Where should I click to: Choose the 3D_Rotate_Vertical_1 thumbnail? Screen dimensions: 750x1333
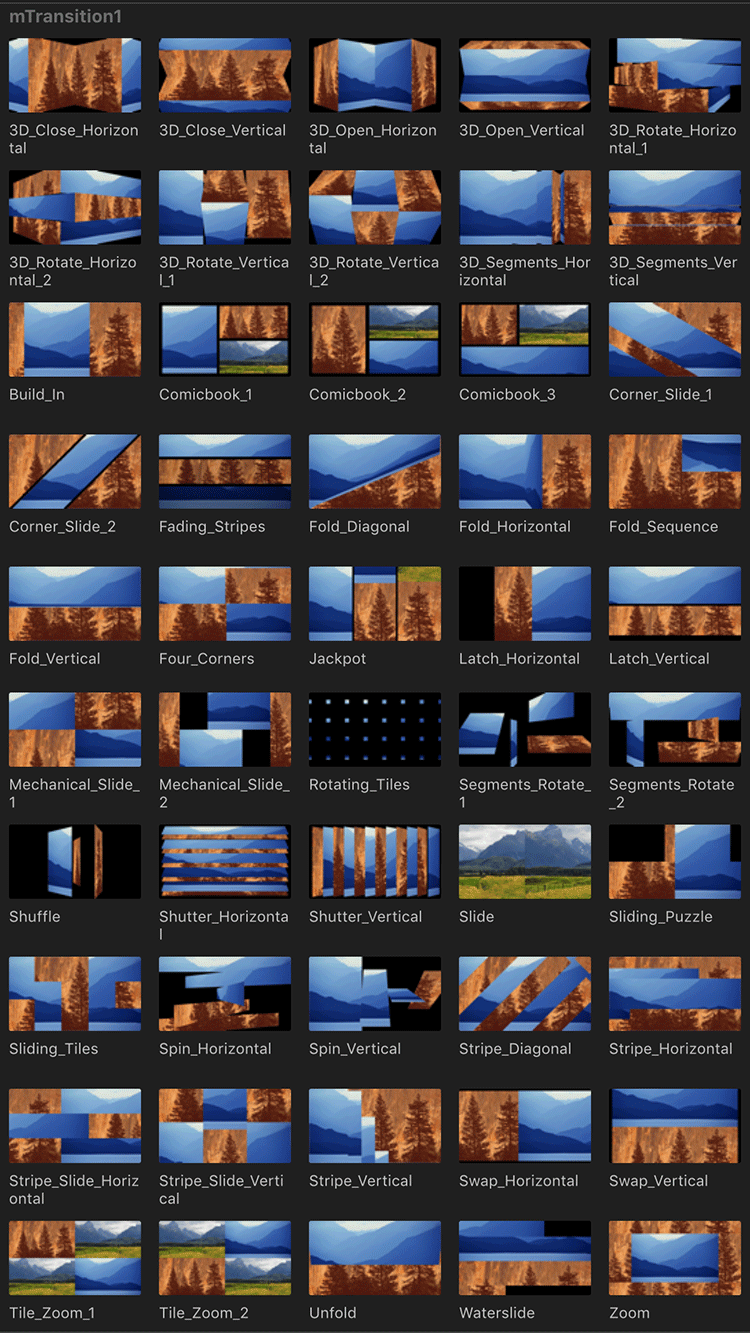pyautogui.click(x=225, y=207)
